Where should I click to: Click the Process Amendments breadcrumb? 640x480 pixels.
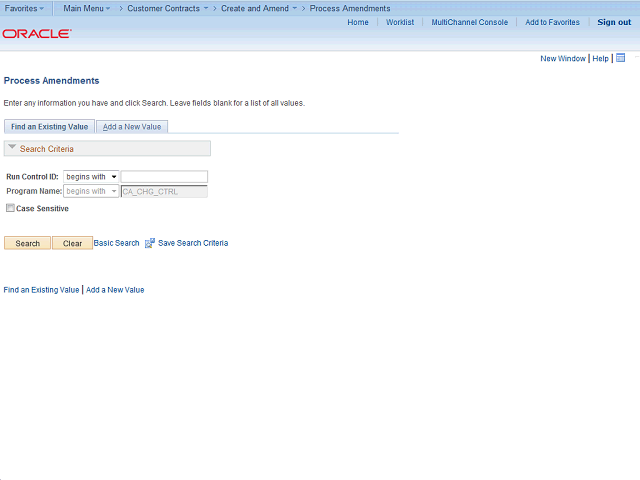350,8
